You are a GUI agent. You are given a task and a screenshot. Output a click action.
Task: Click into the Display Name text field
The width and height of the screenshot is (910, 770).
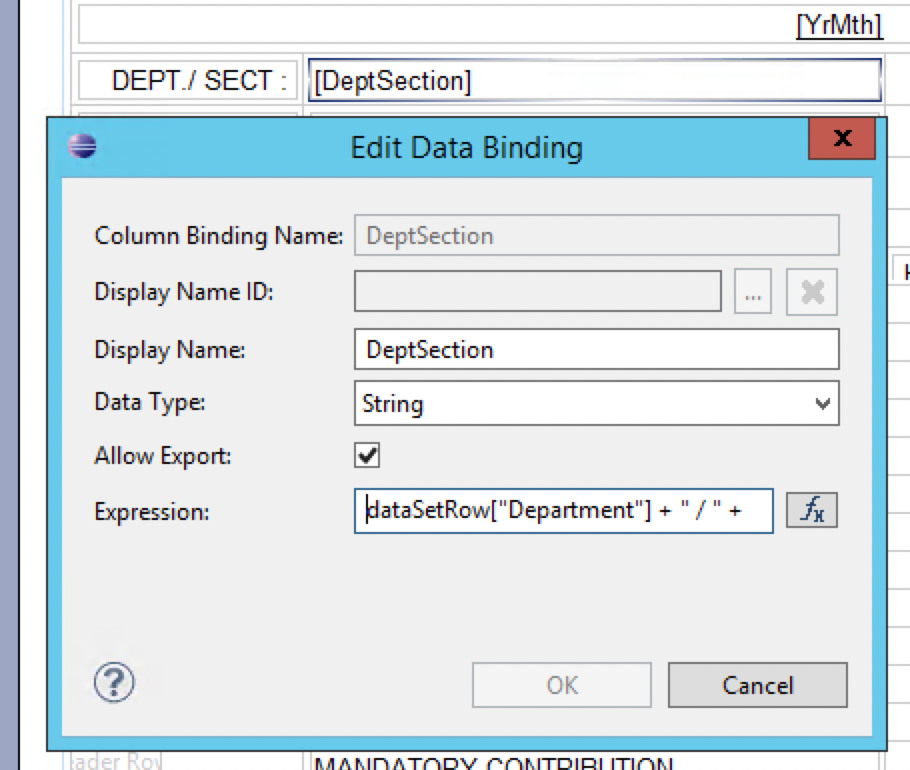pyautogui.click(x=596, y=350)
